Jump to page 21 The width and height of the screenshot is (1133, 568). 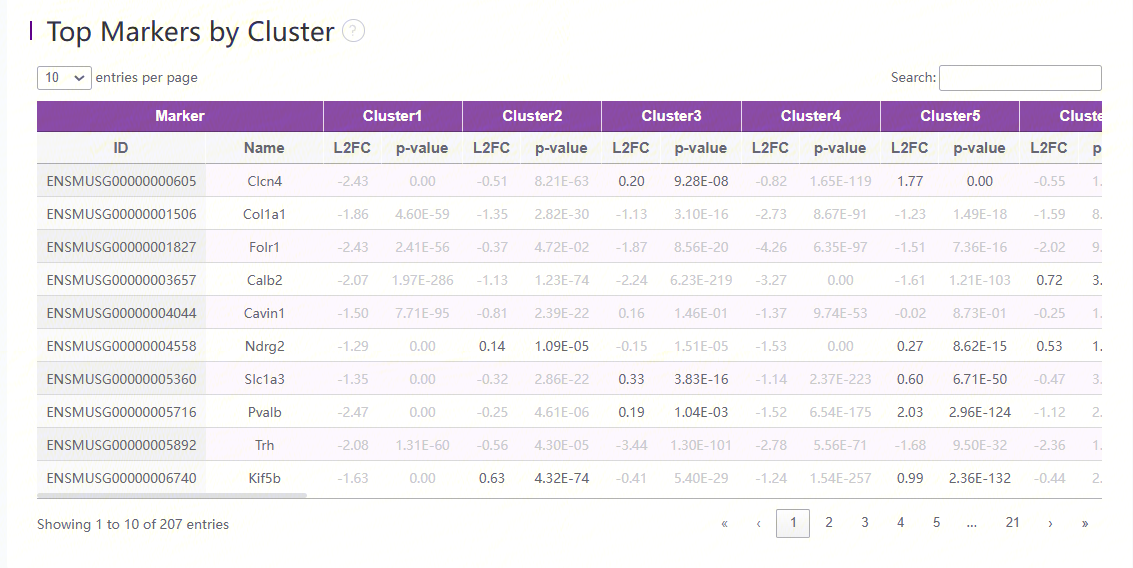click(1012, 523)
